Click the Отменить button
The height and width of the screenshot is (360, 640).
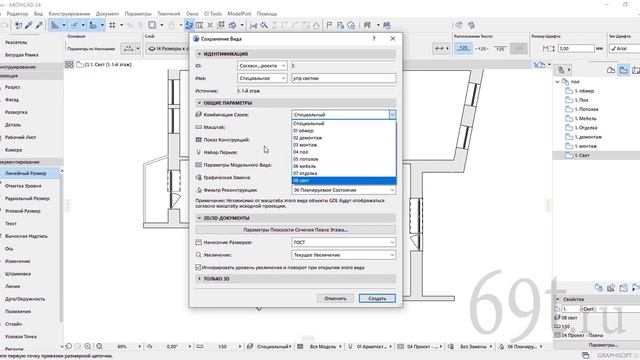335,298
